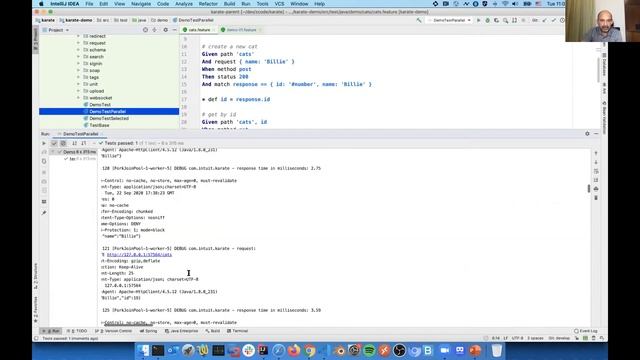Click the pin tab icon in Run sidebar
The width and height of the screenshot is (640, 360).
point(44,213)
